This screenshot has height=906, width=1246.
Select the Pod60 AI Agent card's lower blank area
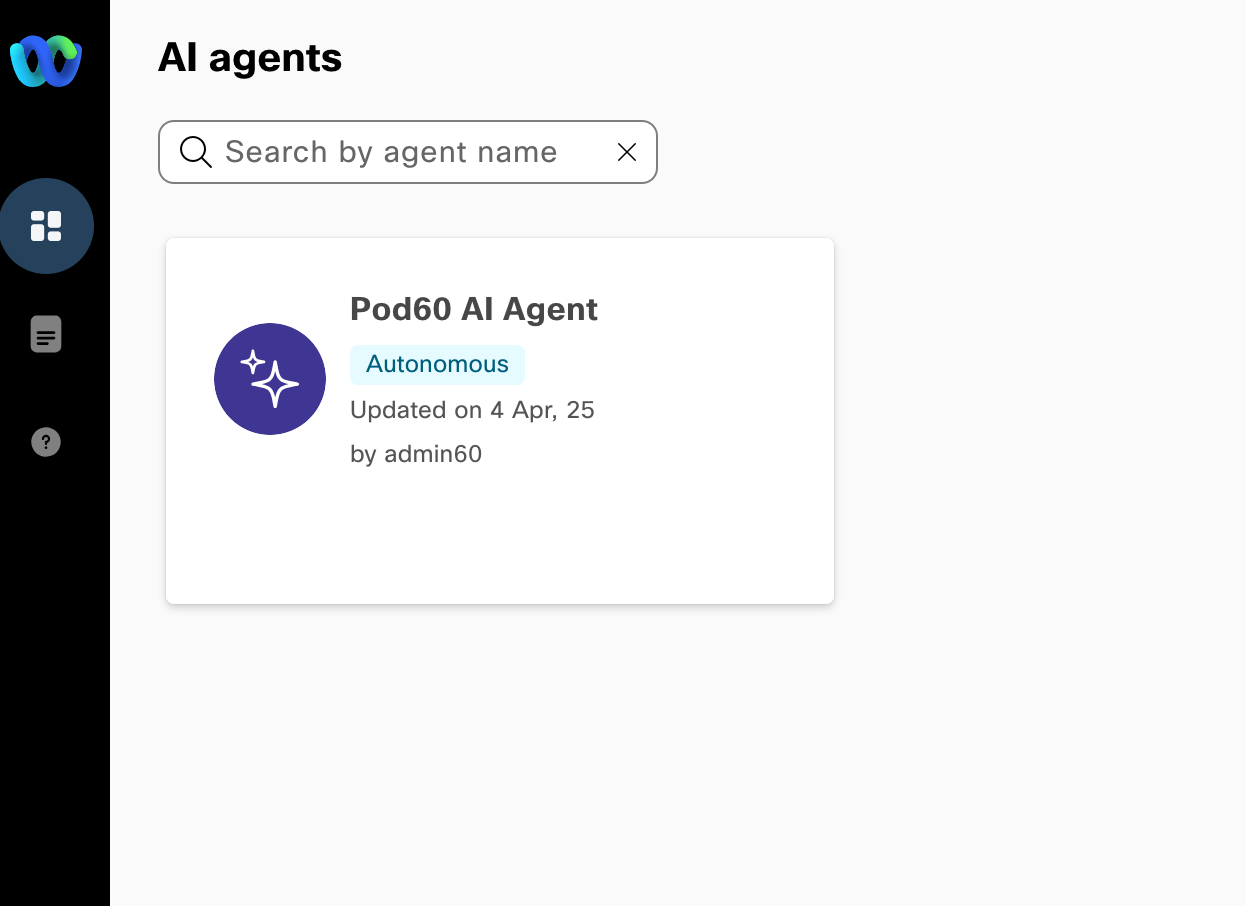[500, 545]
